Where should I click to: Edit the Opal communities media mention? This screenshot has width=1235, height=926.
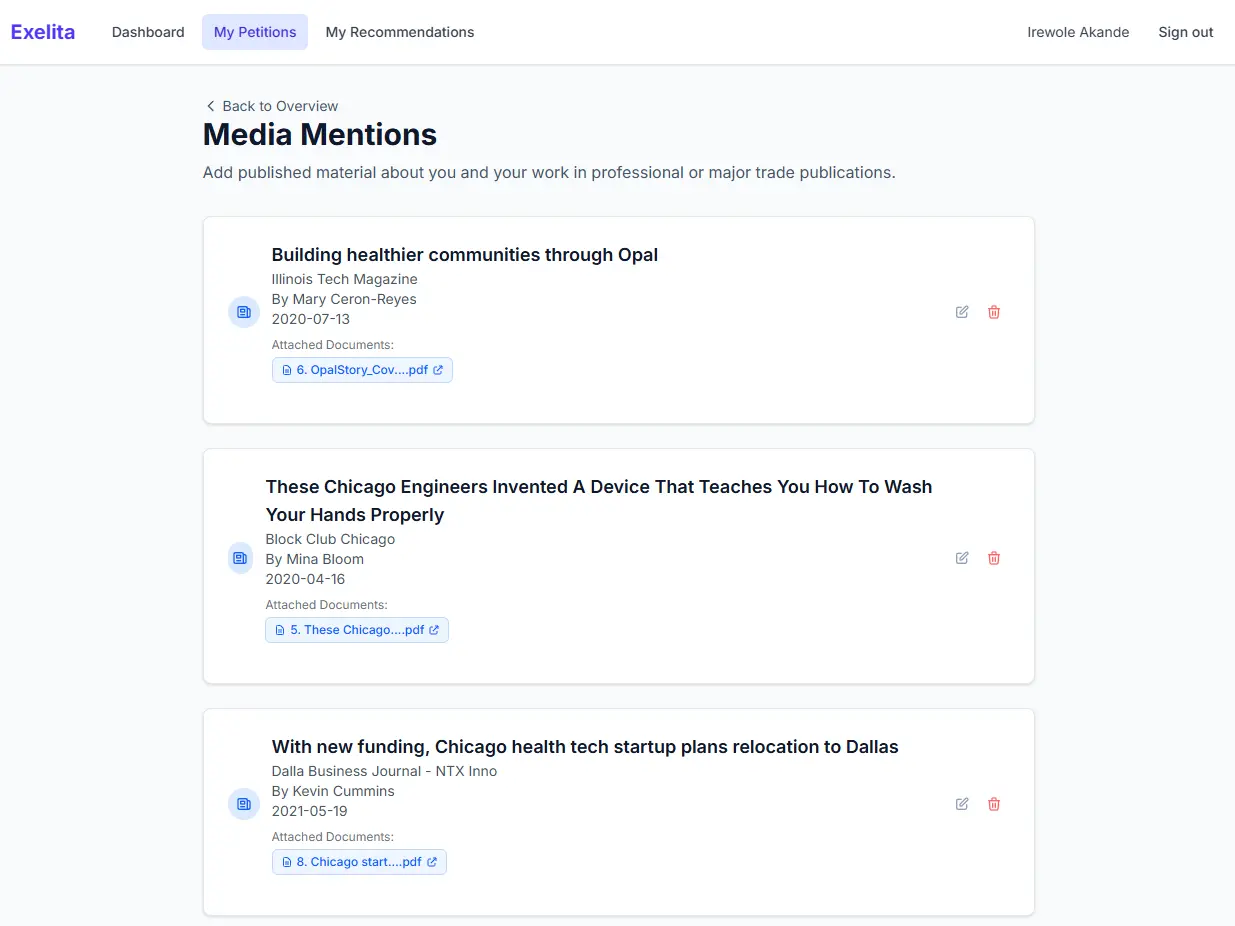coord(962,312)
